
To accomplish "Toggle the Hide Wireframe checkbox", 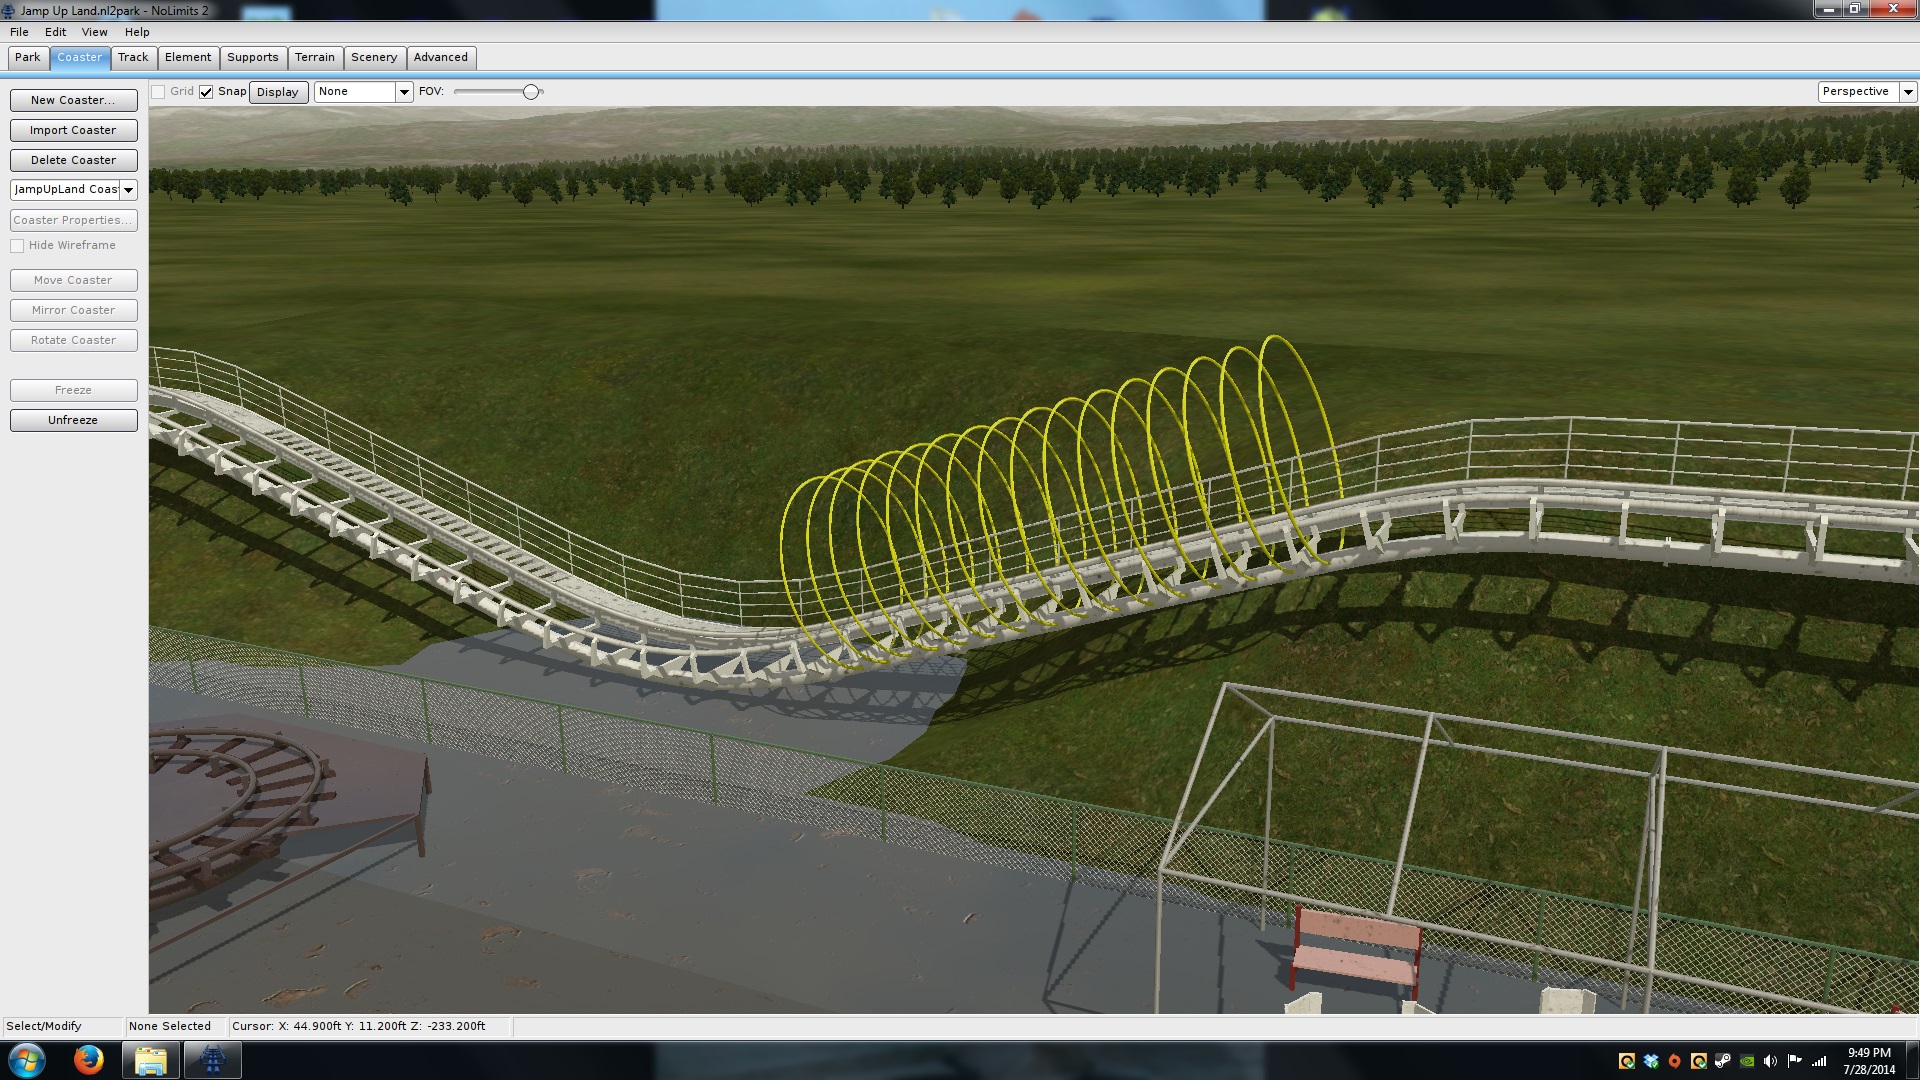I will tap(17, 246).
